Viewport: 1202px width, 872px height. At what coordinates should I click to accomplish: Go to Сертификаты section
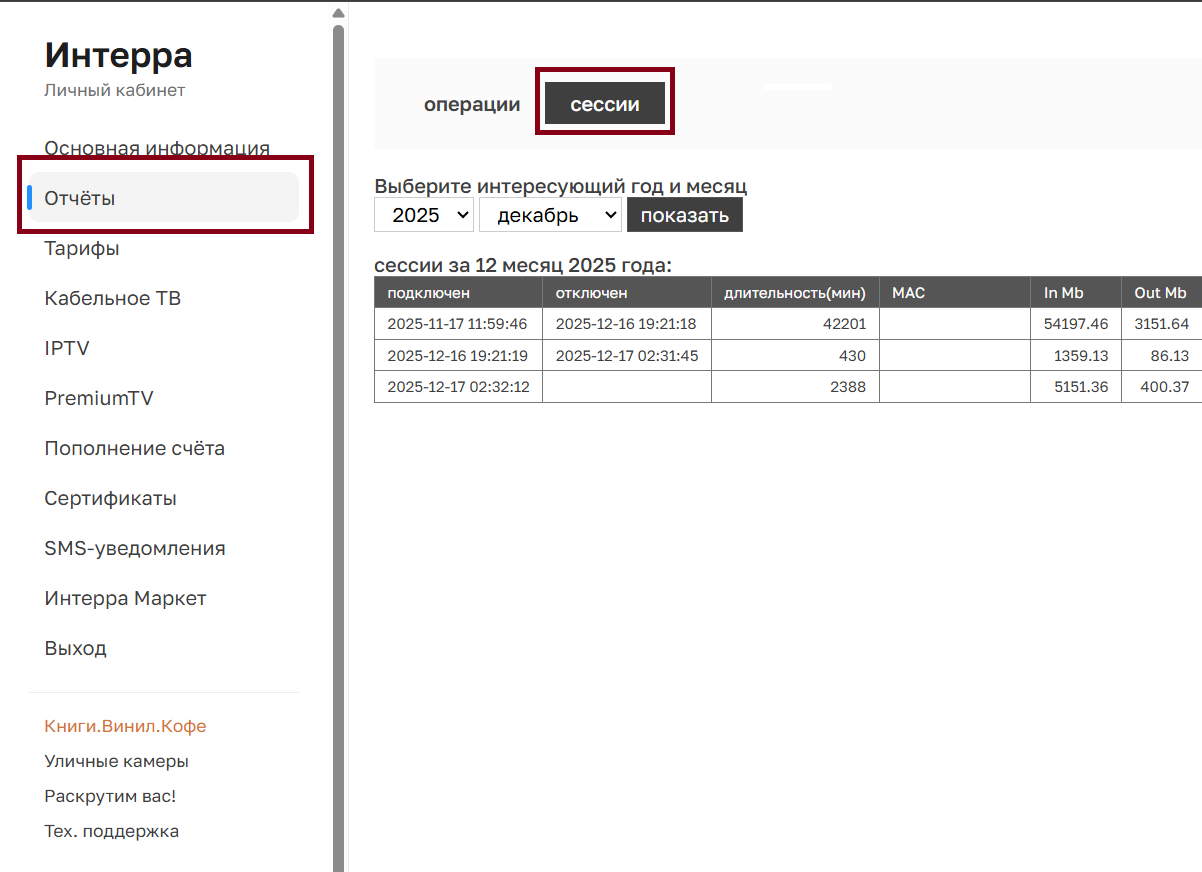pyautogui.click(x=110, y=498)
